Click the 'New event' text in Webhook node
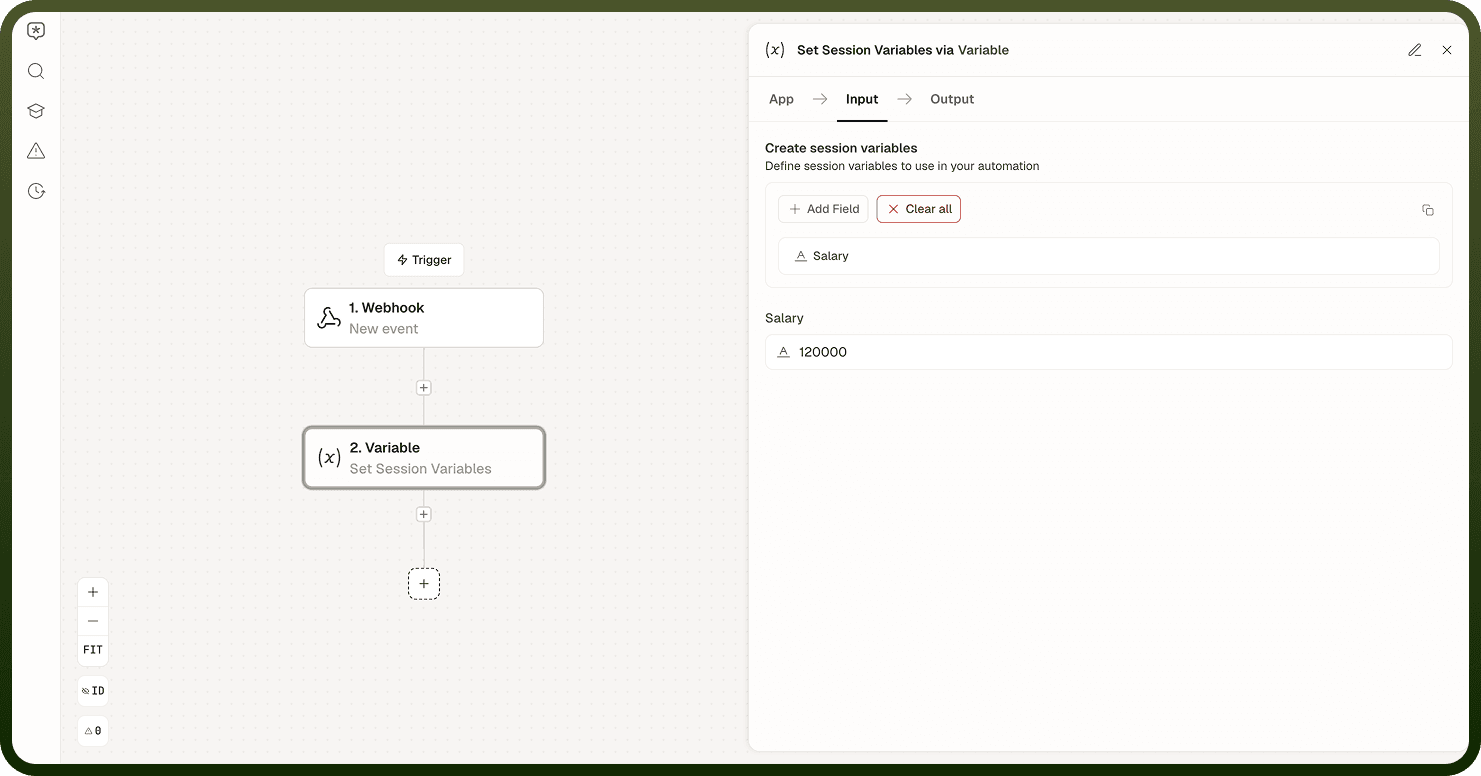The image size is (1481, 776). pos(384,329)
